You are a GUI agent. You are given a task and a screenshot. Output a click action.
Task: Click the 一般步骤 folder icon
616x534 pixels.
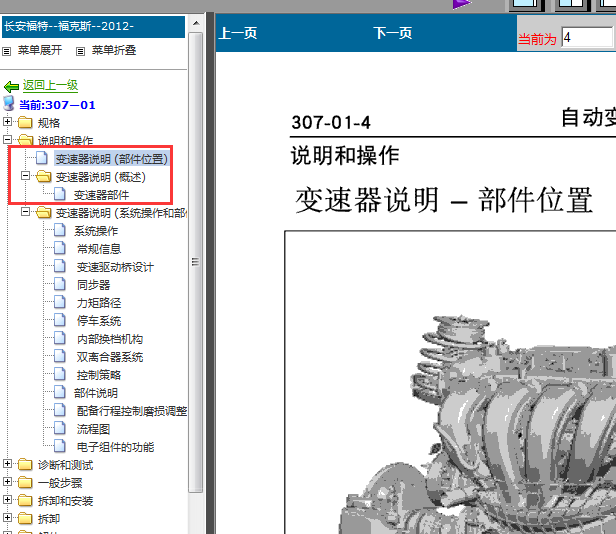[25, 482]
